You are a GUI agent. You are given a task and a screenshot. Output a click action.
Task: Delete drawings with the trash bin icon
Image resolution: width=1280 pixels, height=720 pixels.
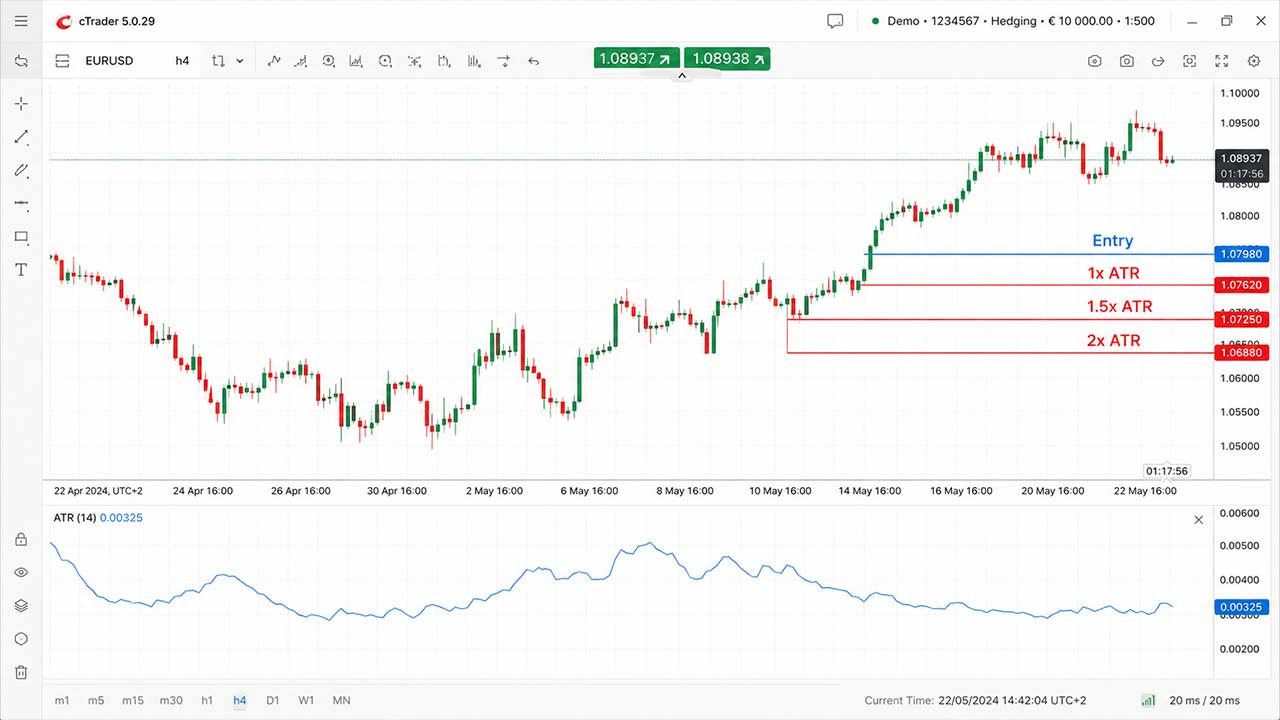pyautogui.click(x=21, y=673)
